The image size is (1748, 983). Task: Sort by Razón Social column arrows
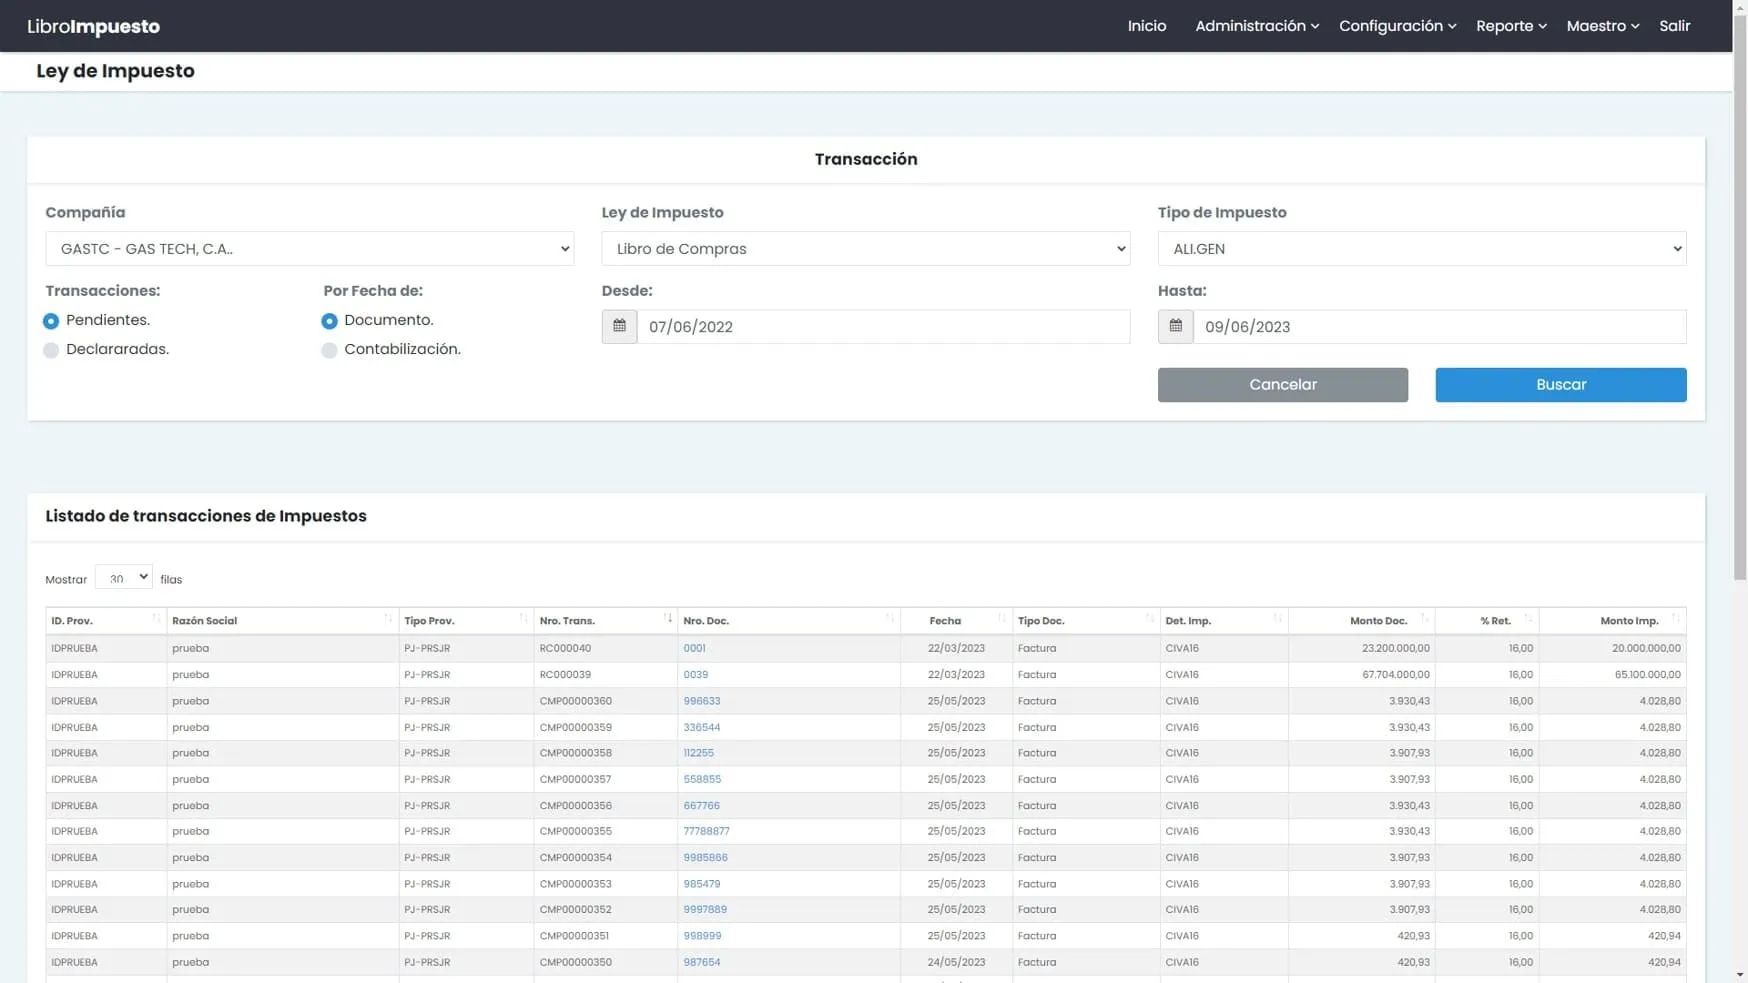[x=388, y=619]
